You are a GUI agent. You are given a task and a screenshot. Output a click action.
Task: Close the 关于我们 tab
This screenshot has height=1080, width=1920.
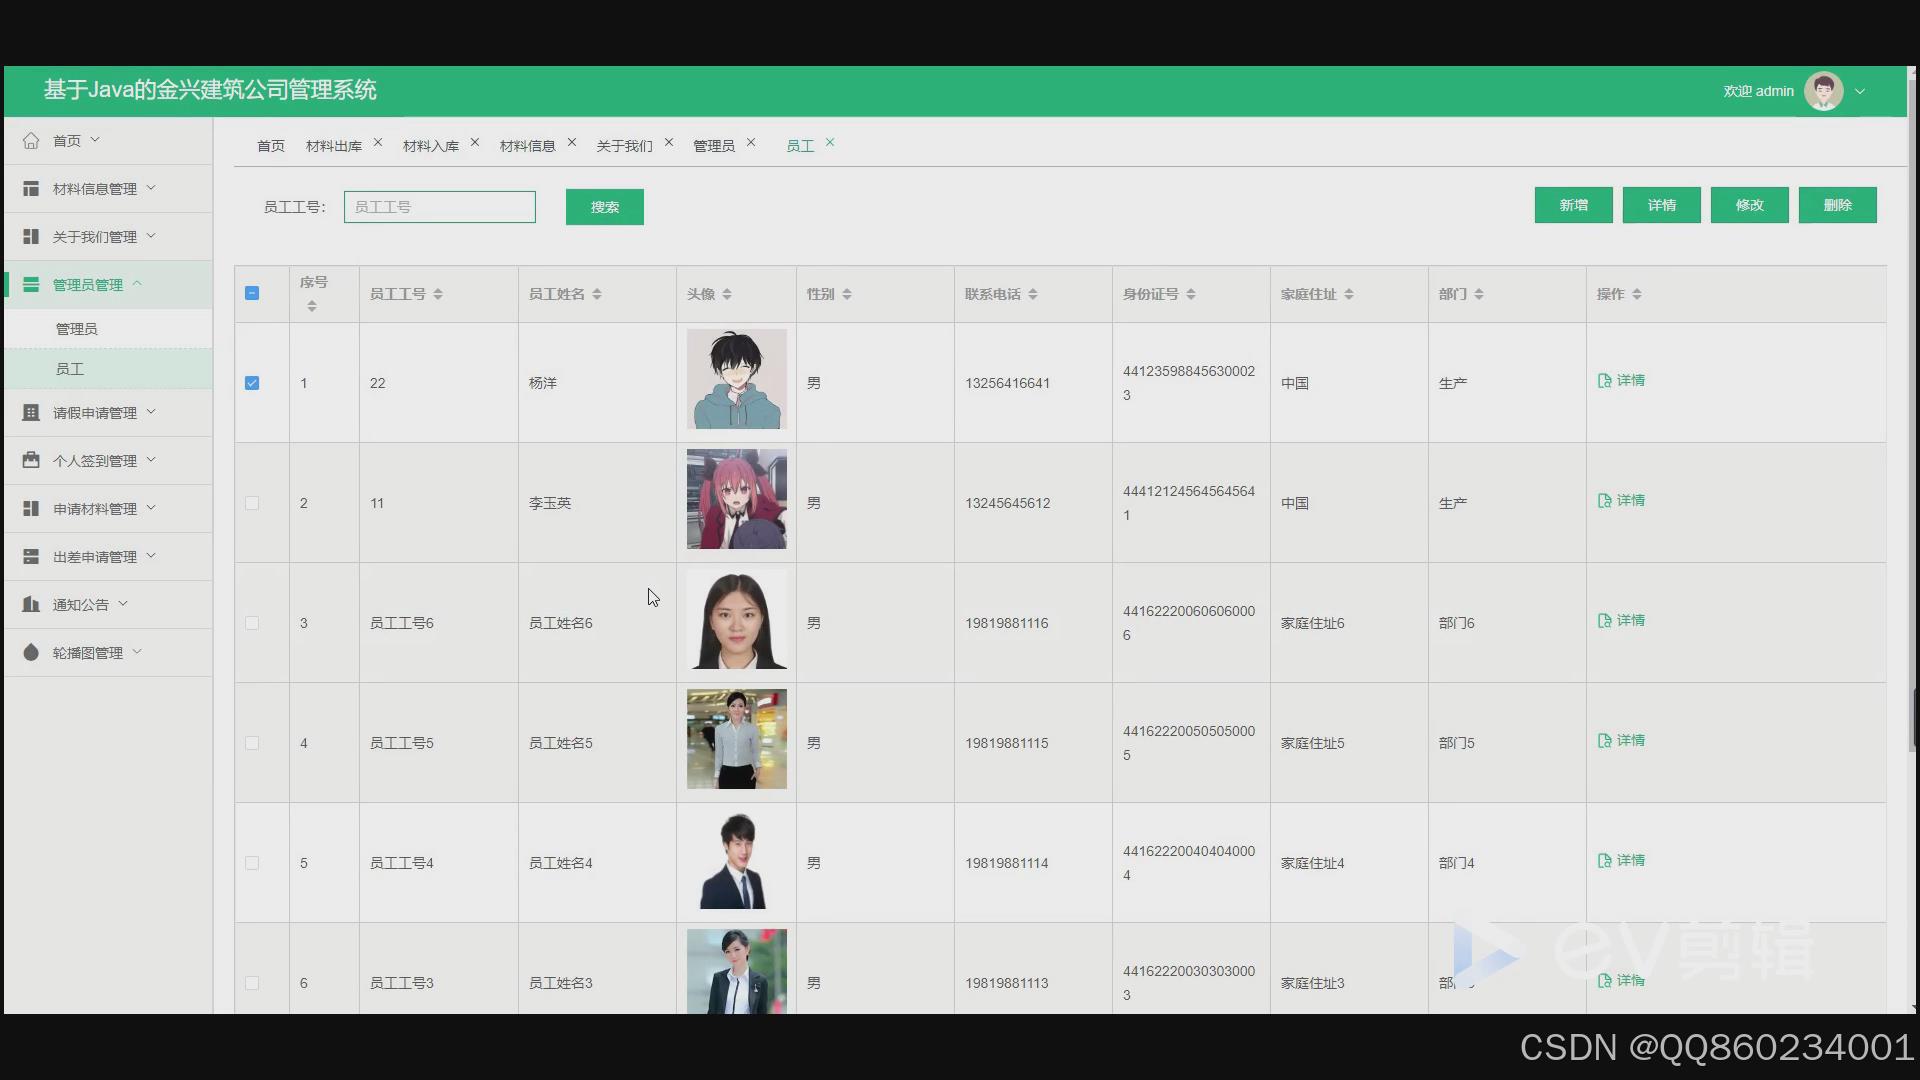coord(669,143)
